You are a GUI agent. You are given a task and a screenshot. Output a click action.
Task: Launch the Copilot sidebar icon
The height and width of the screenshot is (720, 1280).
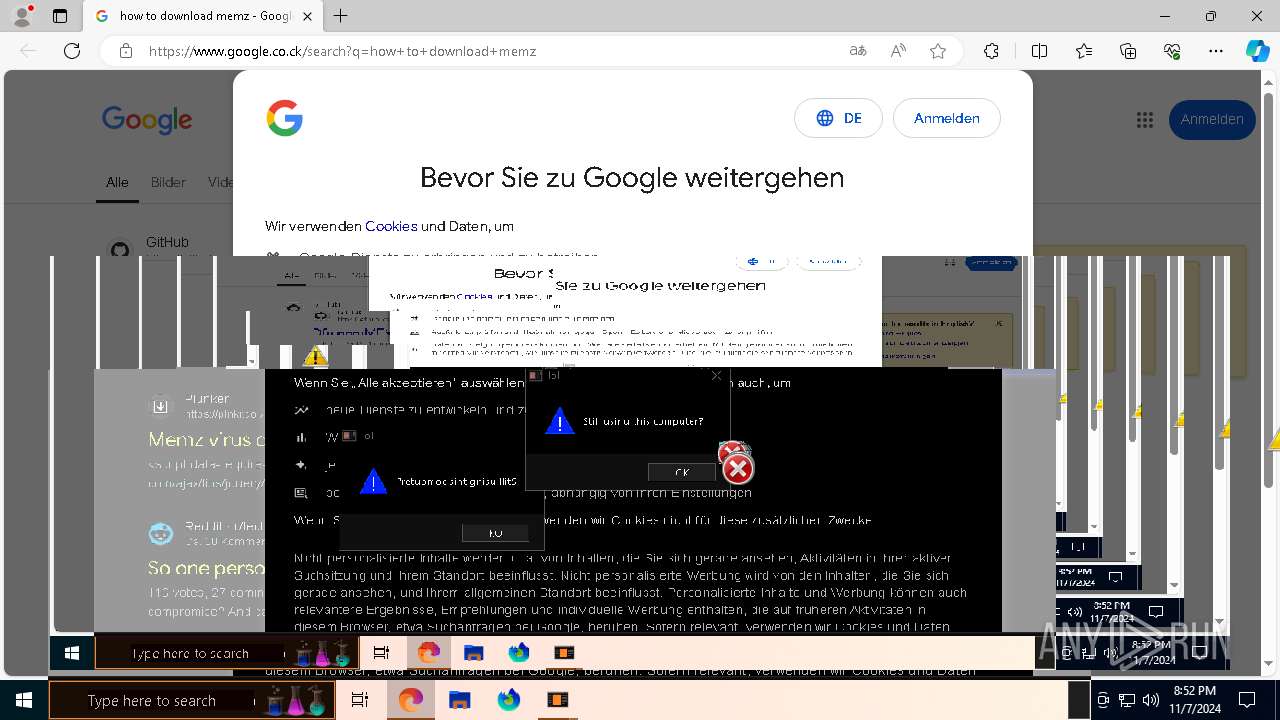point(1257,51)
